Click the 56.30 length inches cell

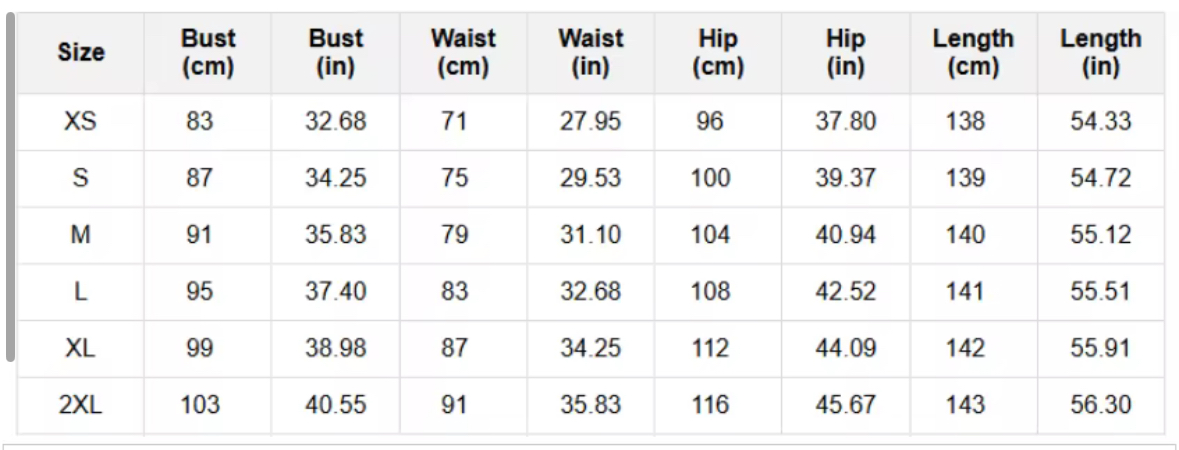point(1101,405)
